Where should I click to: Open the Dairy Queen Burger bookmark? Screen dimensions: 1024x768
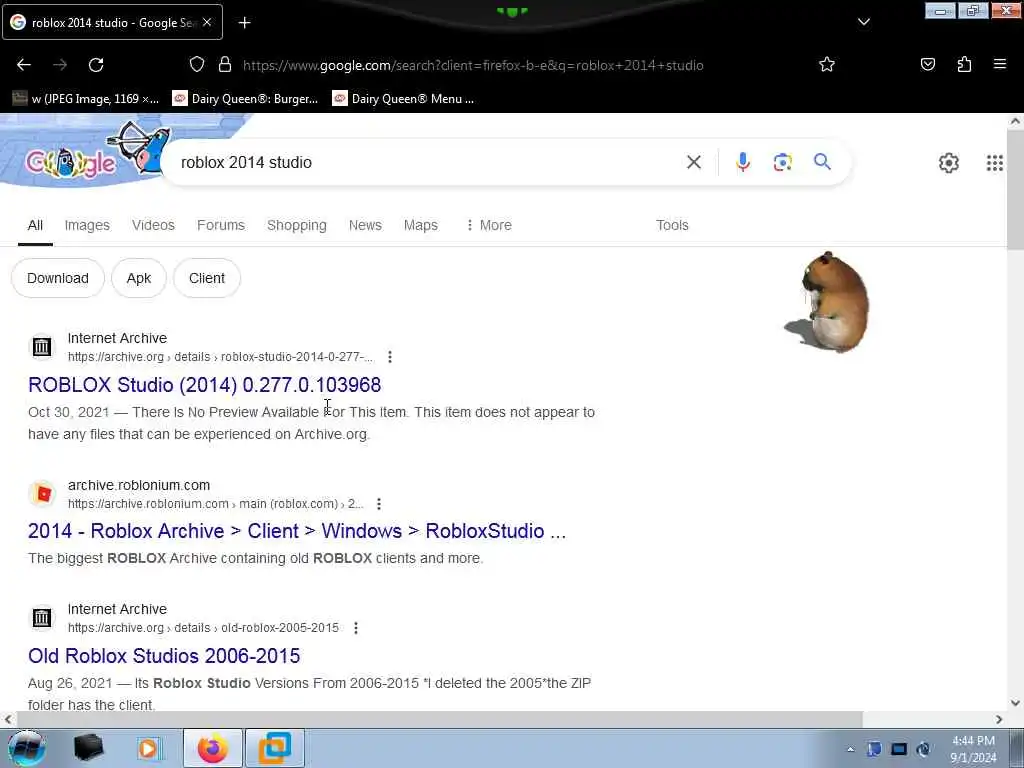pos(245,99)
